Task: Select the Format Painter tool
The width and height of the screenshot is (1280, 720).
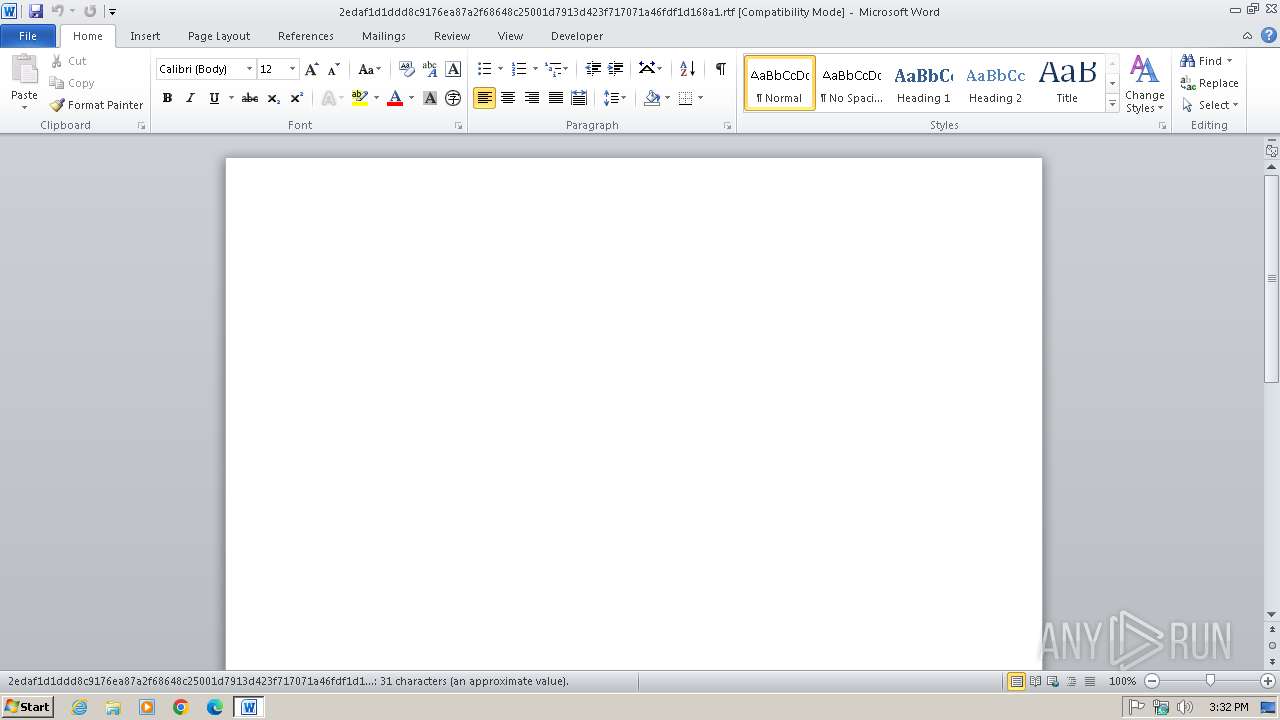Action: [x=97, y=105]
